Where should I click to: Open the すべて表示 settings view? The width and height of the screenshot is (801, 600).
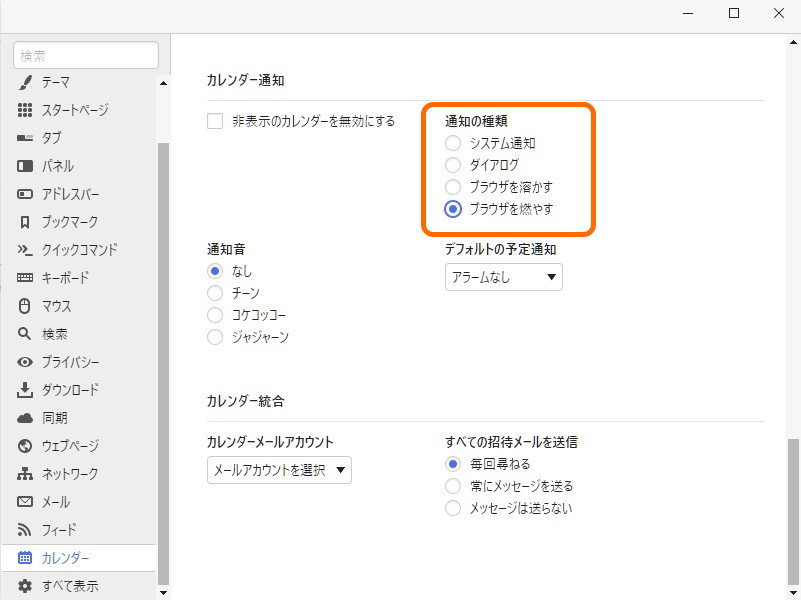(x=25, y=586)
